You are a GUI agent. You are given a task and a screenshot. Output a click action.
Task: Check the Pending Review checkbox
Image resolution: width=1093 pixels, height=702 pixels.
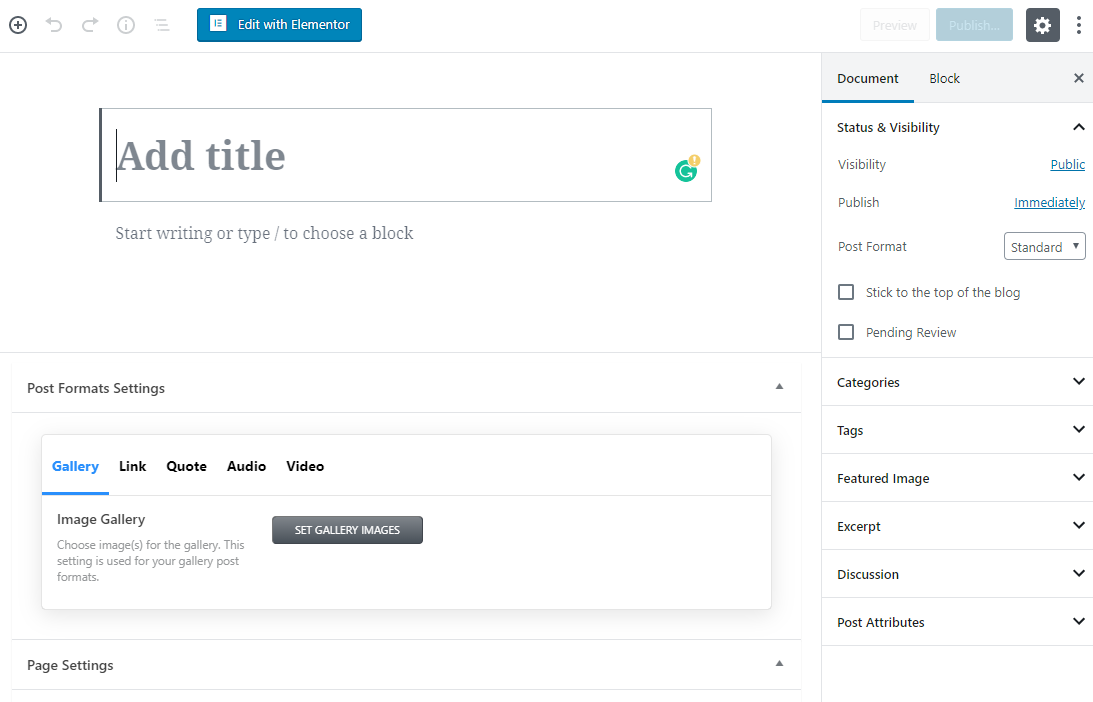click(x=846, y=332)
